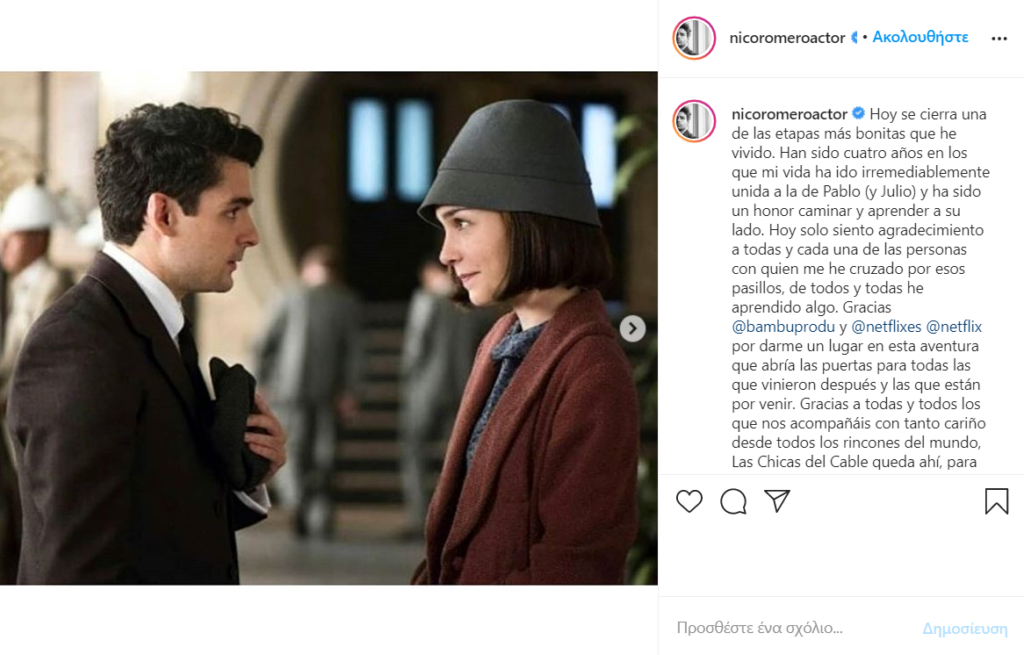
Task: Advance to next photo with arrow
Action: pyautogui.click(x=632, y=328)
